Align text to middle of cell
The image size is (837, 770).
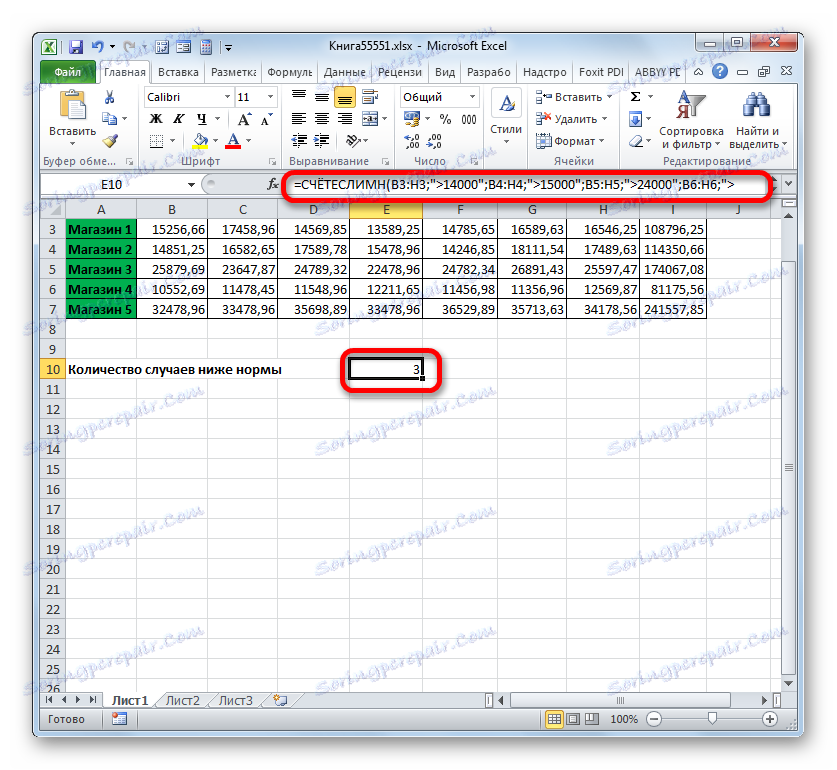pos(321,97)
